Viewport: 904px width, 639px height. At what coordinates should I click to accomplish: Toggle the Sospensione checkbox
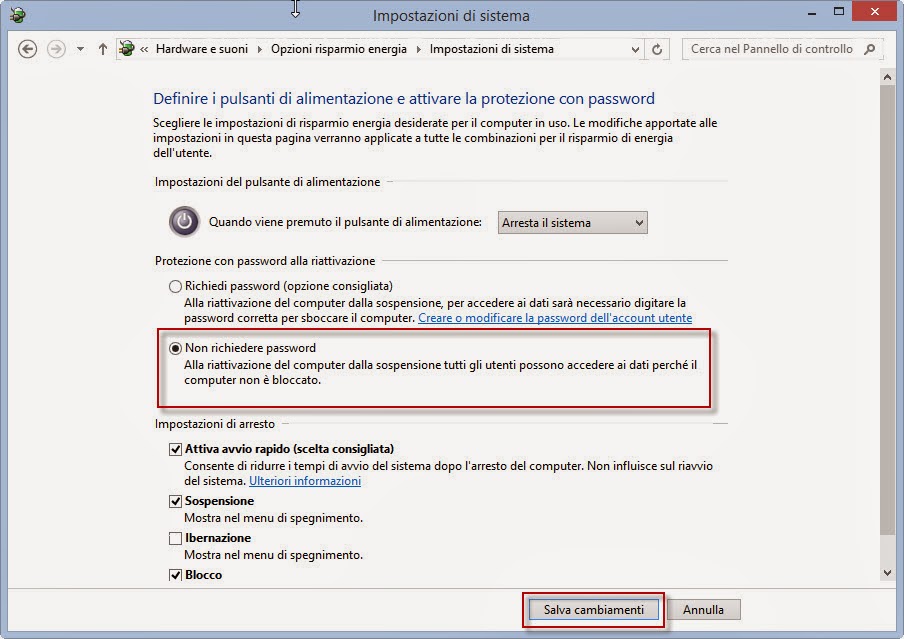pos(175,501)
